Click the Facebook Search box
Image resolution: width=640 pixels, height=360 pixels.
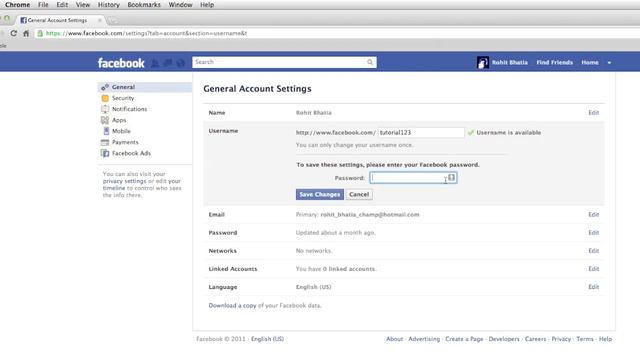click(284, 62)
